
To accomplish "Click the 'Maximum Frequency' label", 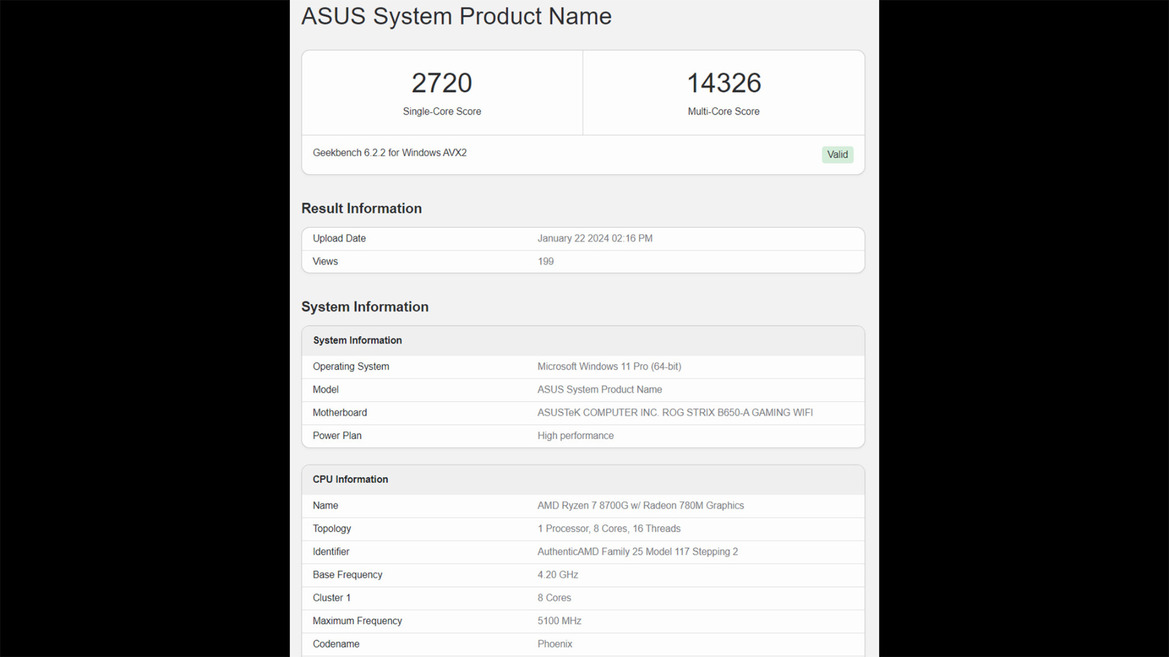I will (x=357, y=622).
